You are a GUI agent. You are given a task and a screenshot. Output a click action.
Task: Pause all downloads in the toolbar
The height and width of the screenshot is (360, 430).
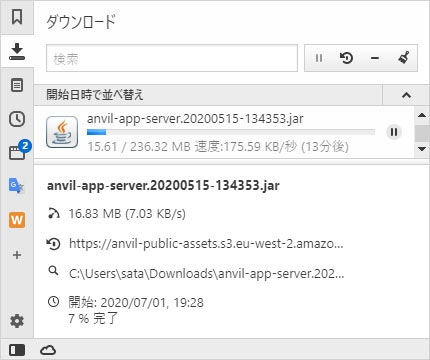[319, 58]
